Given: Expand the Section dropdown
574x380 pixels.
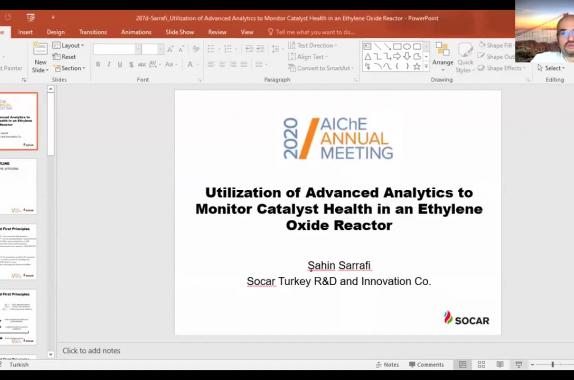Looking at the screenshot, I should [x=69, y=68].
